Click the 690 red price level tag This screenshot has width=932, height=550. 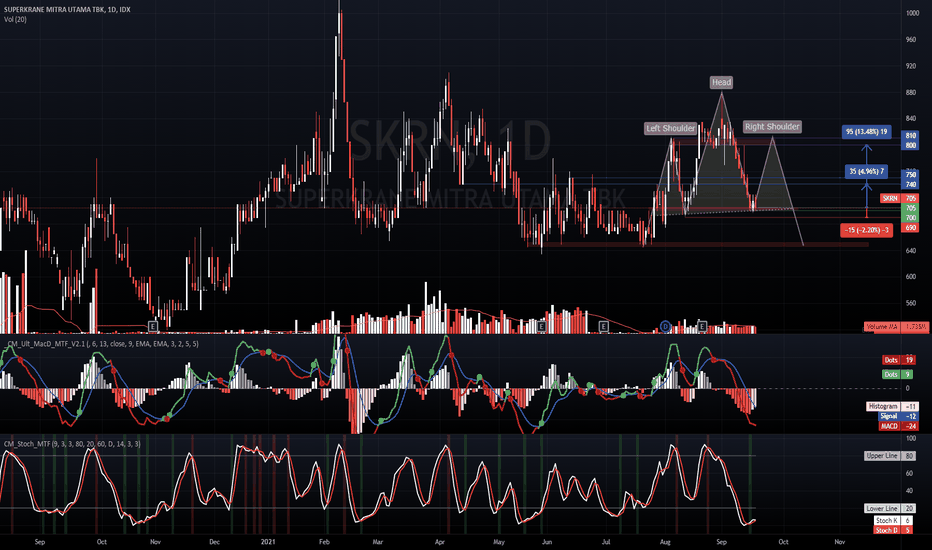(x=911, y=228)
